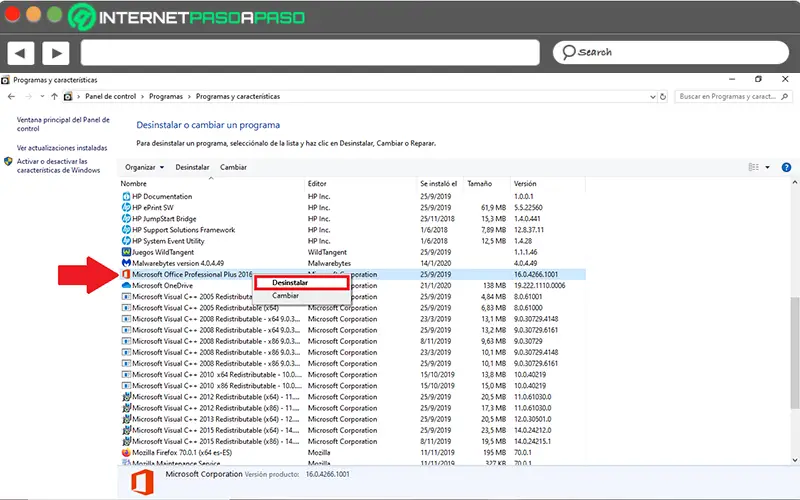800x500 pixels.
Task: Open the recent locations dropdown arrow
Action: (x=42, y=96)
